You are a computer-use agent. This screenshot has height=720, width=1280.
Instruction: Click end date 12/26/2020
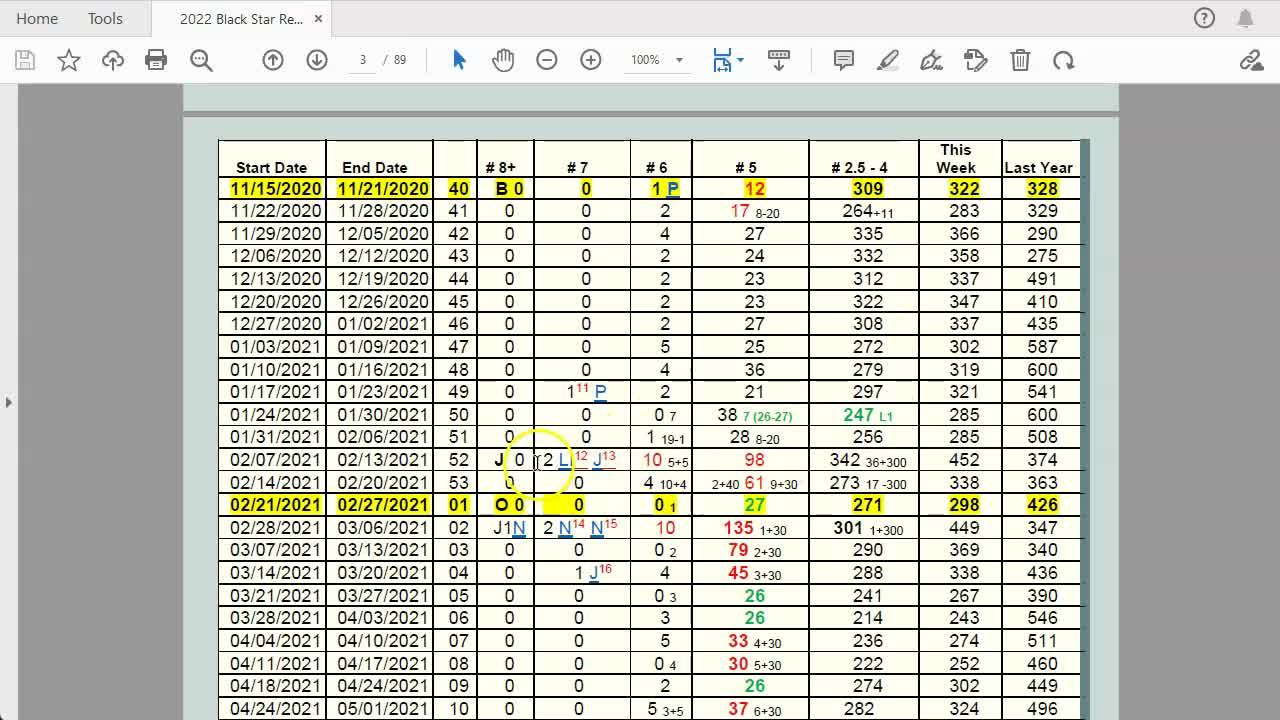coord(383,302)
